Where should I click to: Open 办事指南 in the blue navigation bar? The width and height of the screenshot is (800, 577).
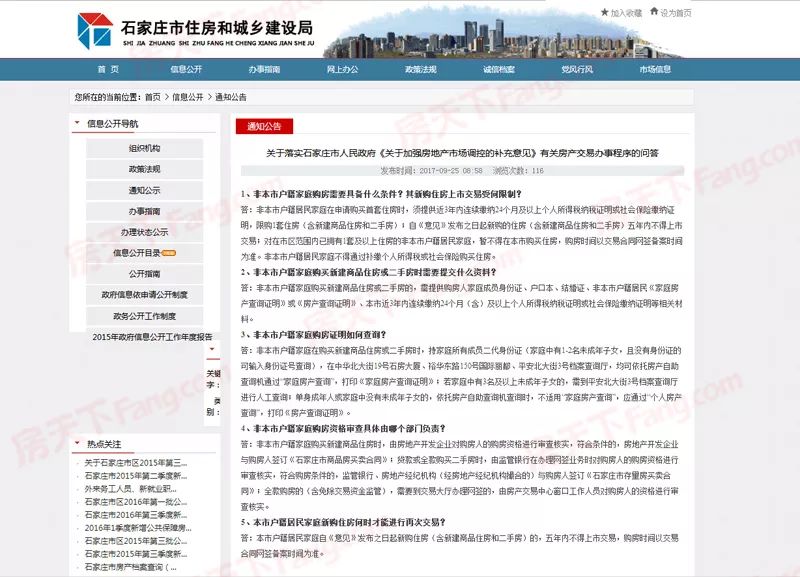(x=264, y=69)
